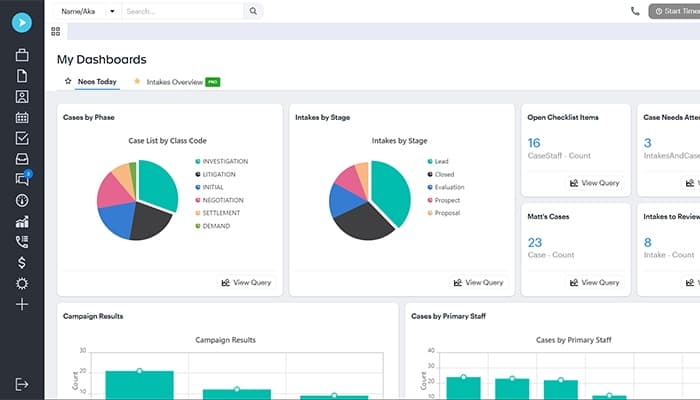This screenshot has height=400, width=700.
Task: Click the Neos logo arrow icon
Action: pyautogui.click(x=21, y=22)
